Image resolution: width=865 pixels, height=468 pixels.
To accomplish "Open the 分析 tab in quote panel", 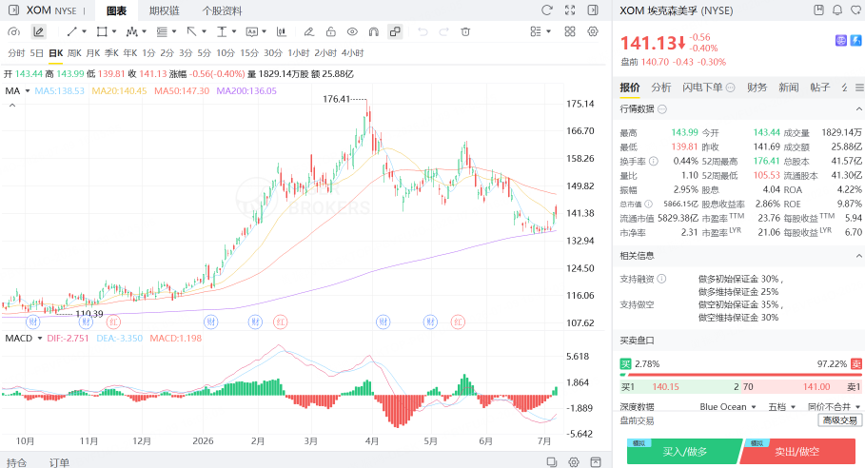I will pos(661,87).
